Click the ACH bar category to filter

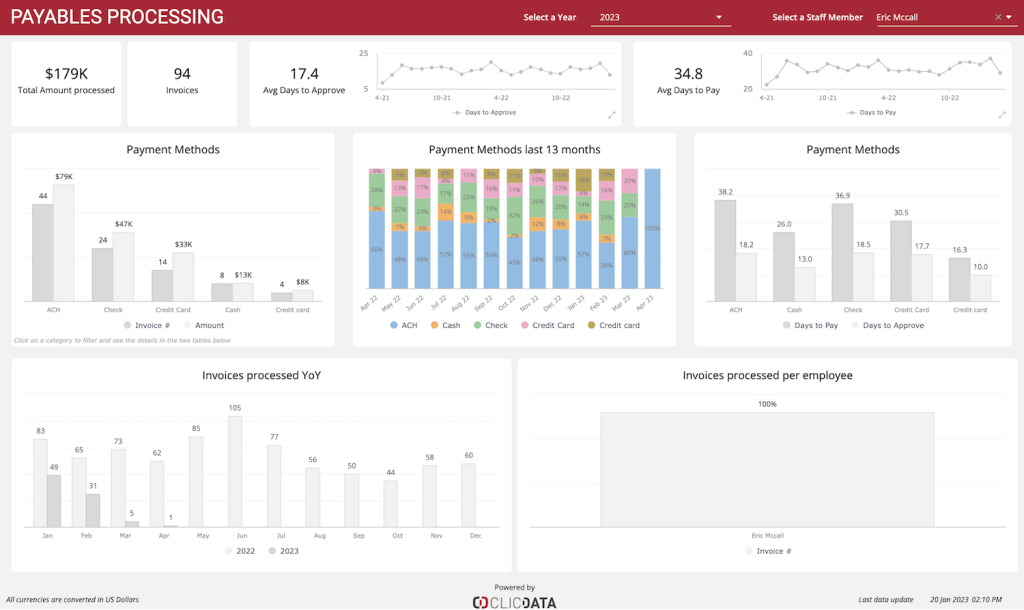41,252
